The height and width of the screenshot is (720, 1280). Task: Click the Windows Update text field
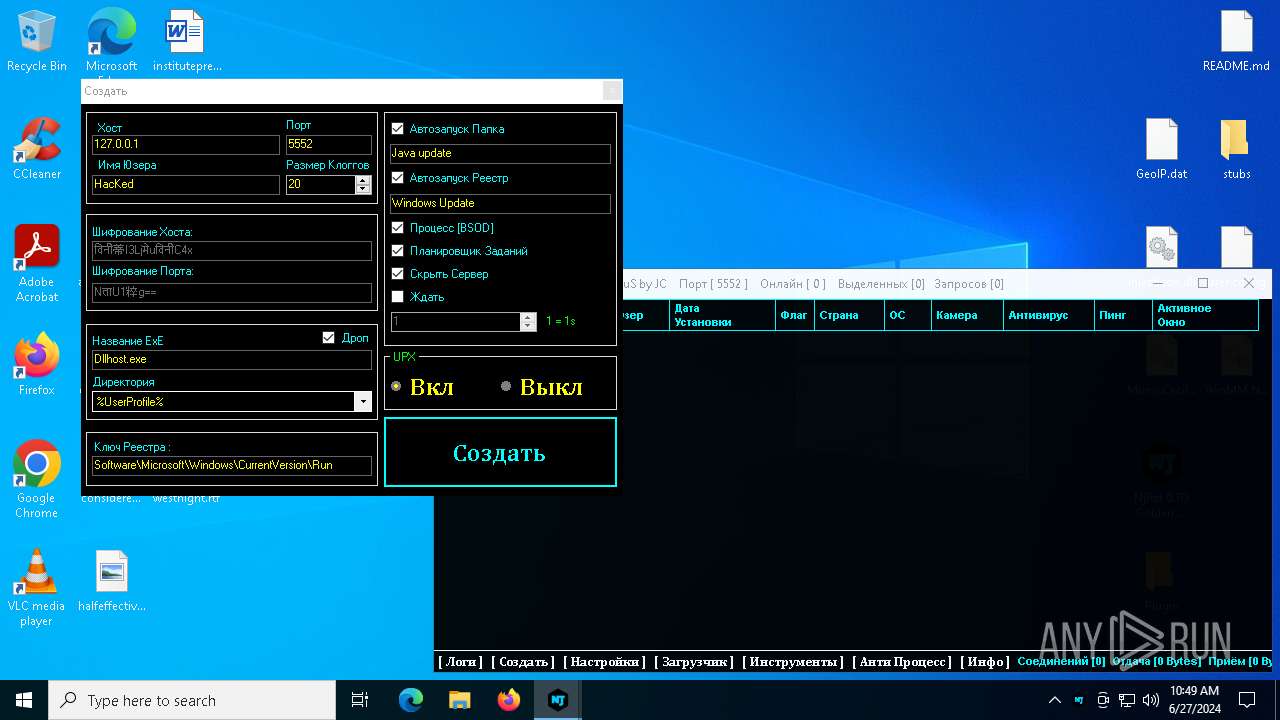(500, 204)
